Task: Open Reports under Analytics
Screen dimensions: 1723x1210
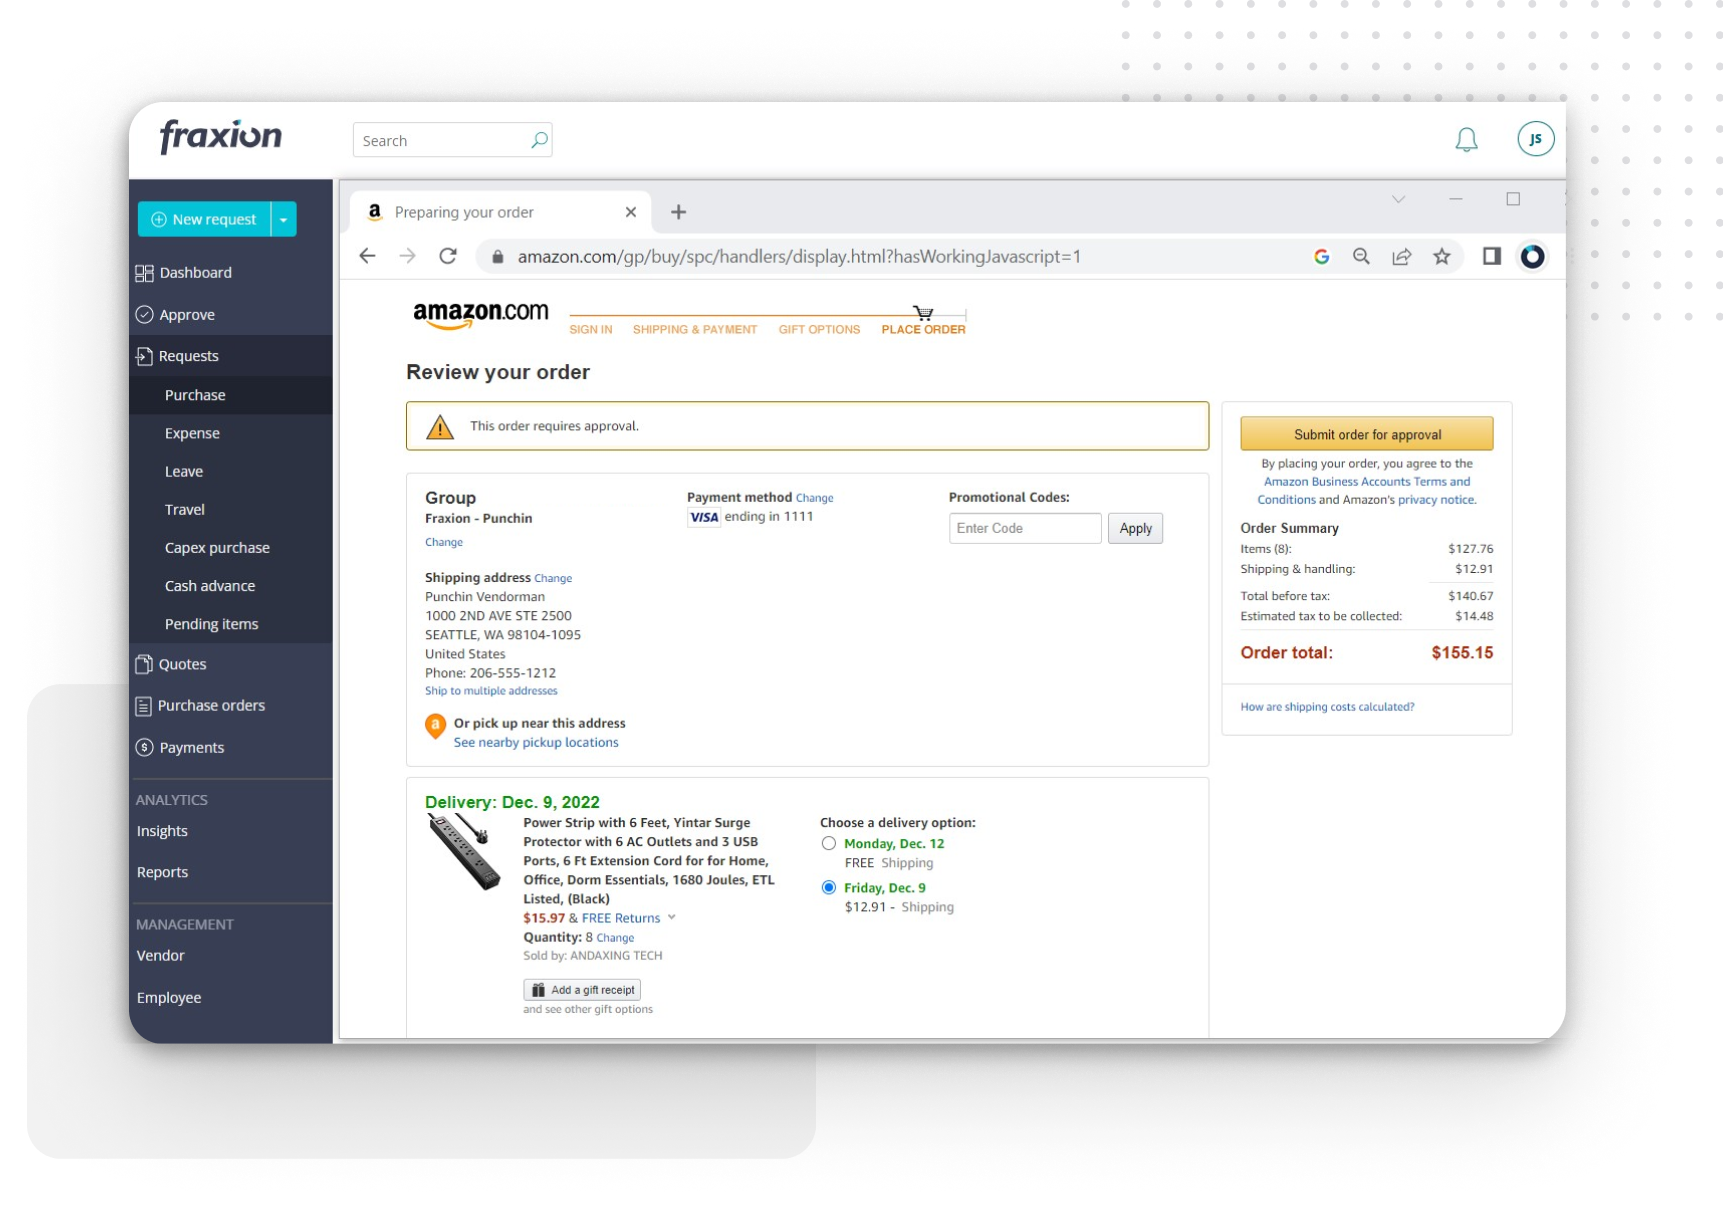Action: pyautogui.click(x=162, y=872)
